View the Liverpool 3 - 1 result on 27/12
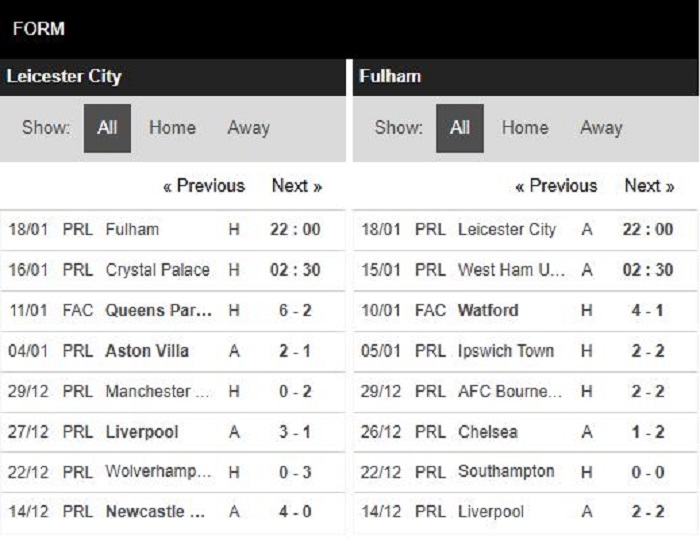 click(x=173, y=432)
